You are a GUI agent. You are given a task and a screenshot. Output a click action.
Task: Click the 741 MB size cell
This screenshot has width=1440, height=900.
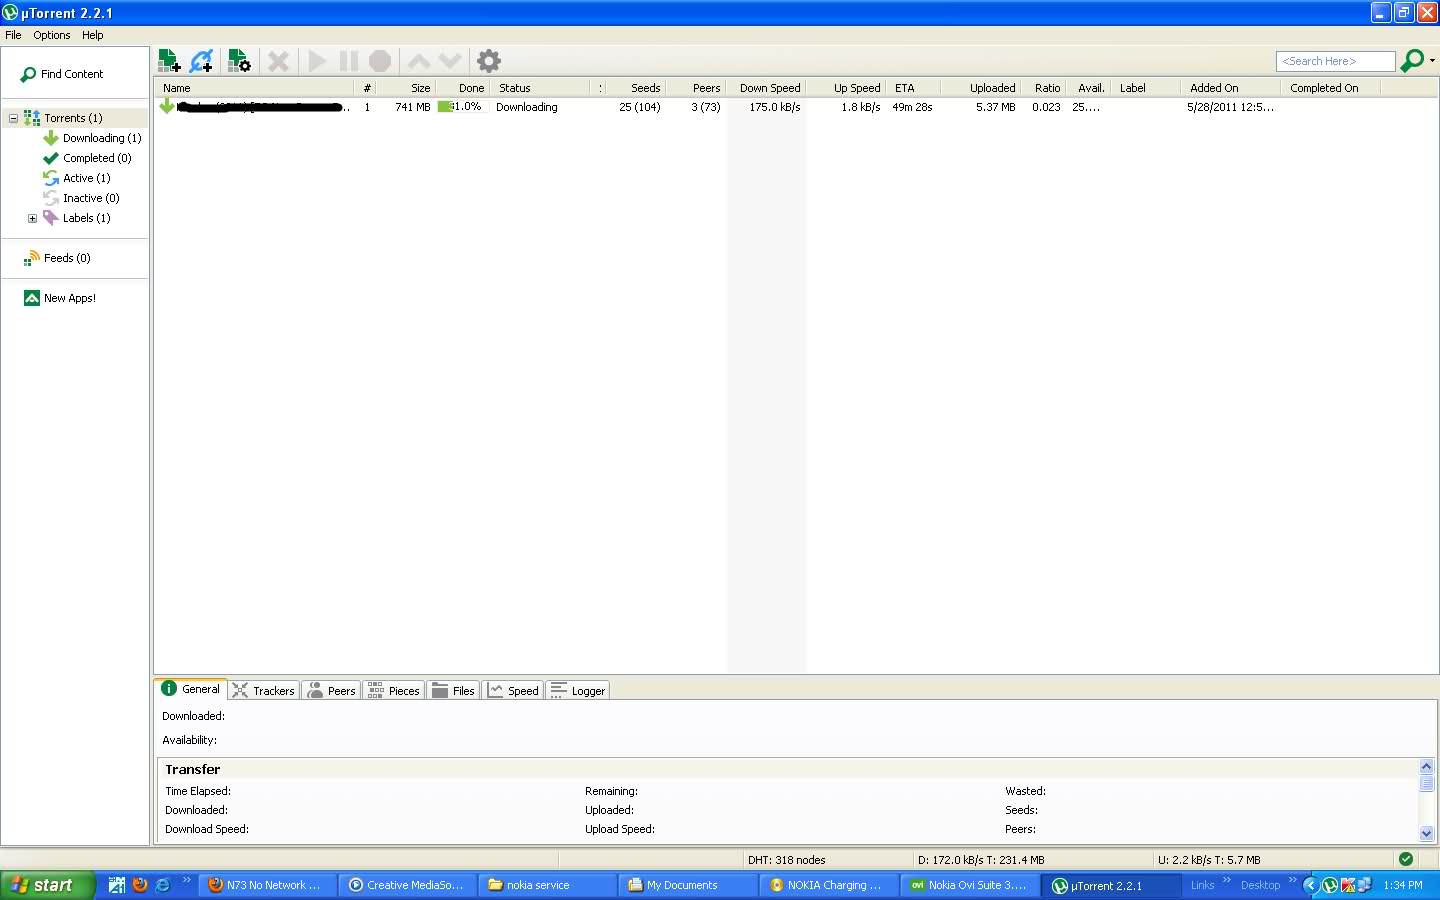coord(412,107)
